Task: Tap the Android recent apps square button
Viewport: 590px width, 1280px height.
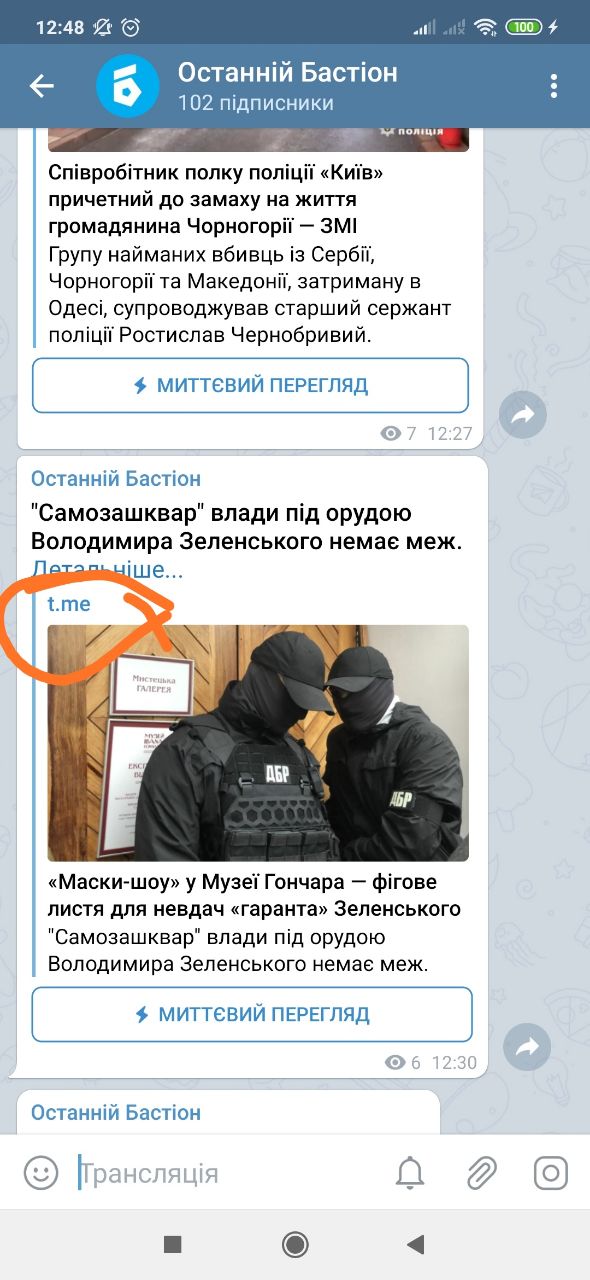Action: (x=172, y=1244)
